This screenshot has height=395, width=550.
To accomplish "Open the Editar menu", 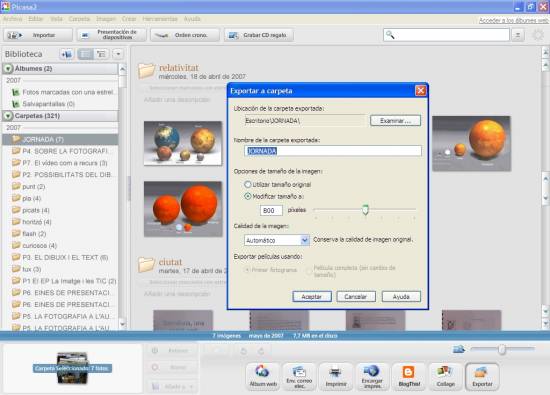I will click(36, 19).
